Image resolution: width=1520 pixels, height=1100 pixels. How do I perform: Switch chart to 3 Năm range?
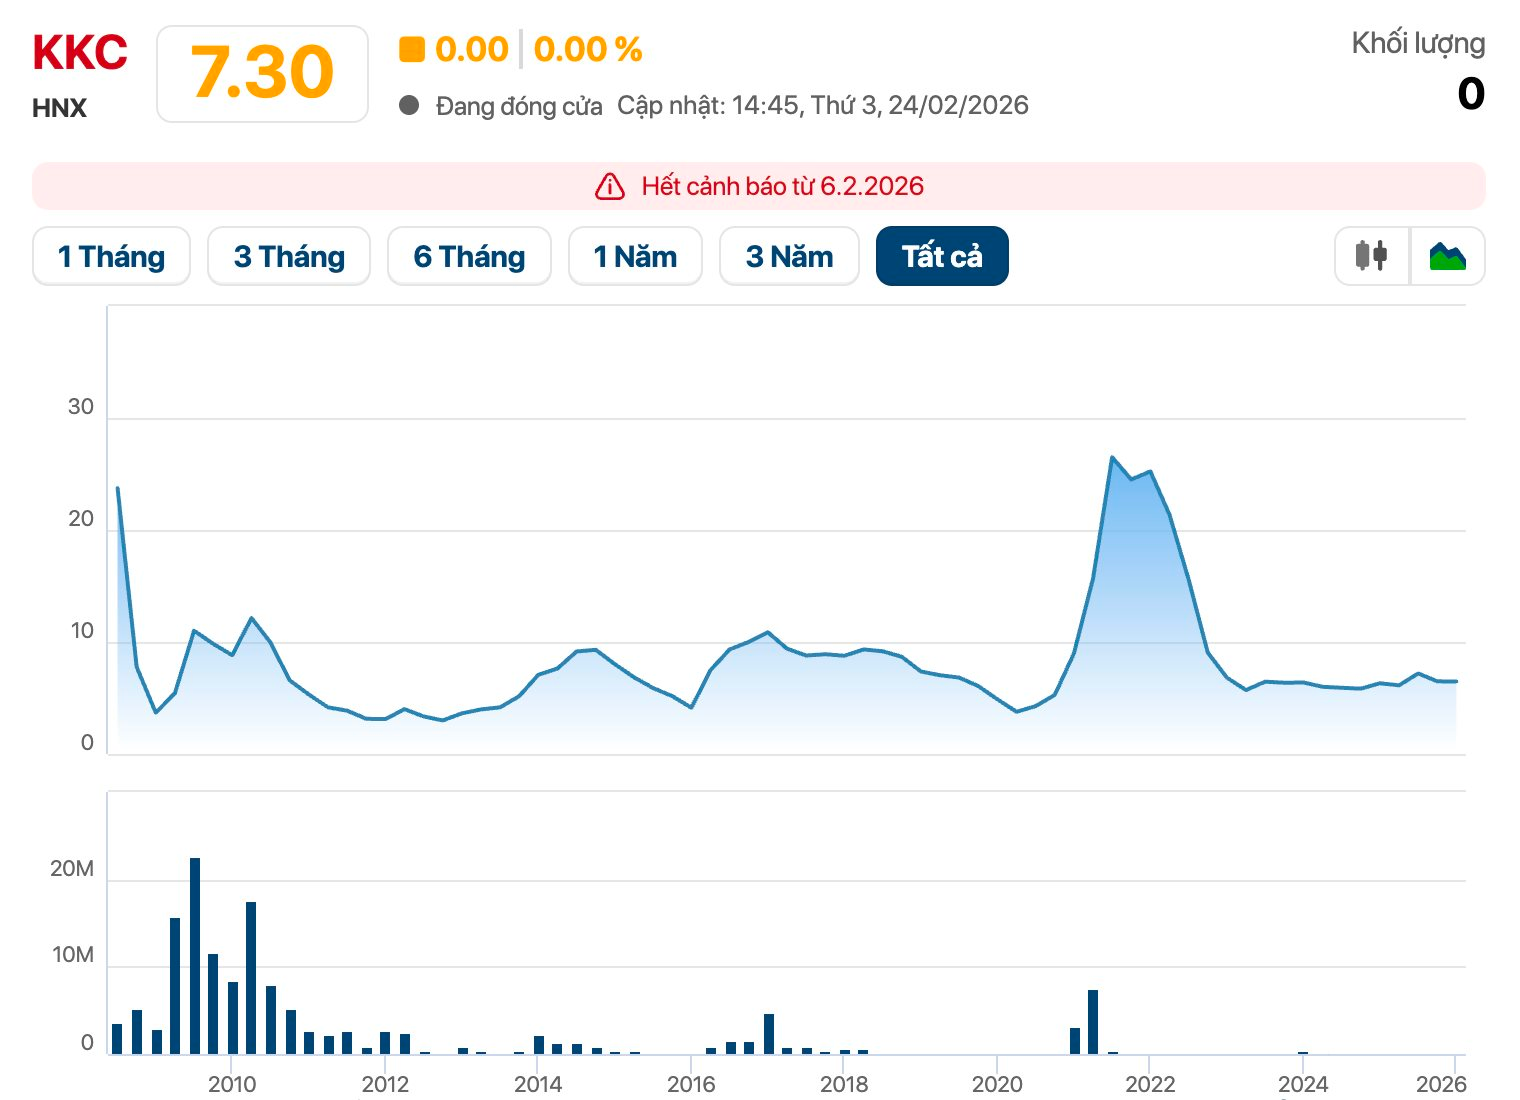(789, 256)
